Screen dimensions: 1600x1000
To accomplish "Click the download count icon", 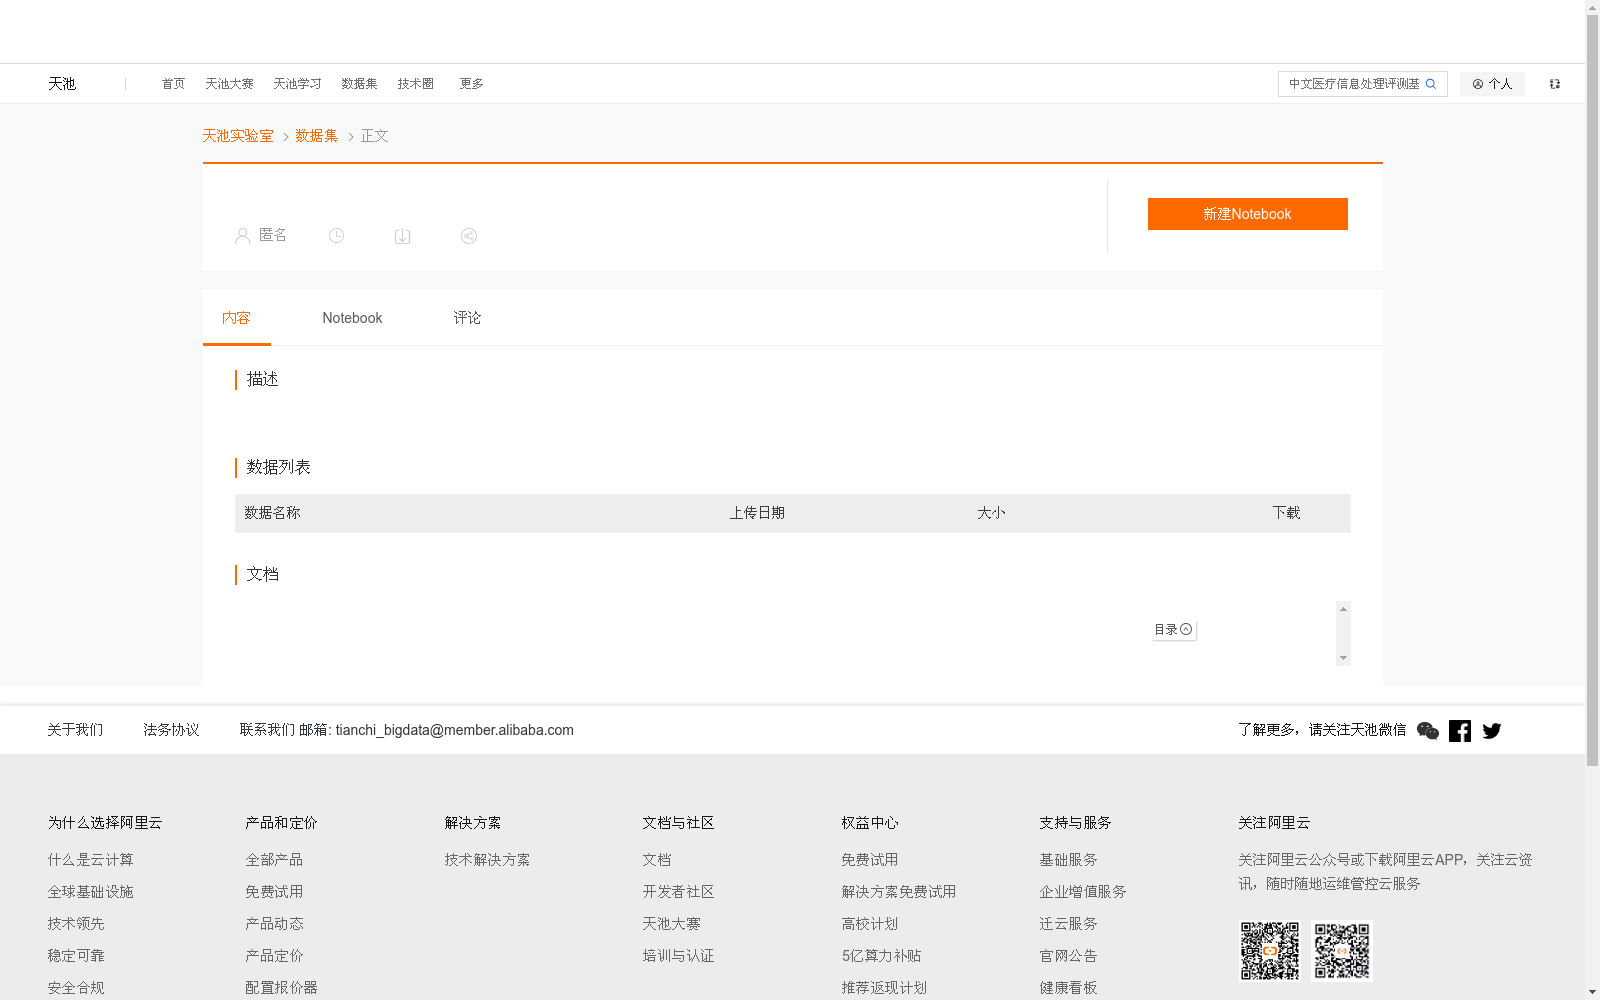I will pyautogui.click(x=402, y=236).
